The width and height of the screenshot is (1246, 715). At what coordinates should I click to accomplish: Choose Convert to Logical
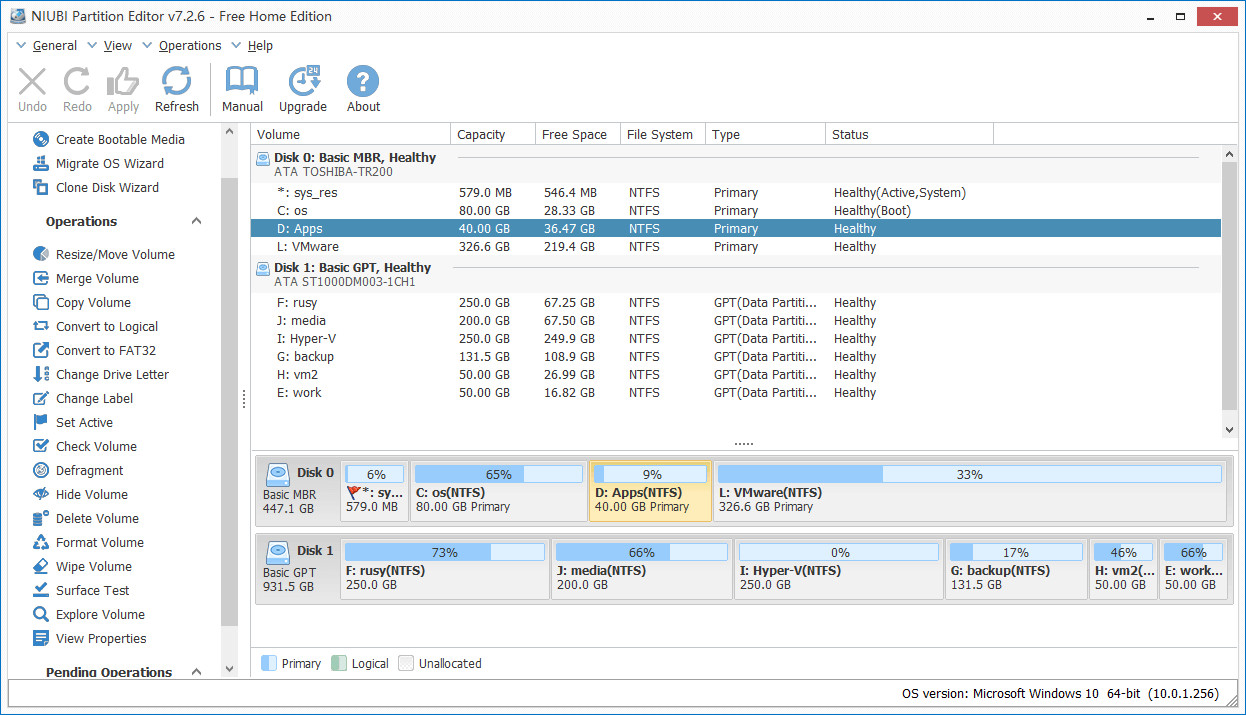point(96,326)
